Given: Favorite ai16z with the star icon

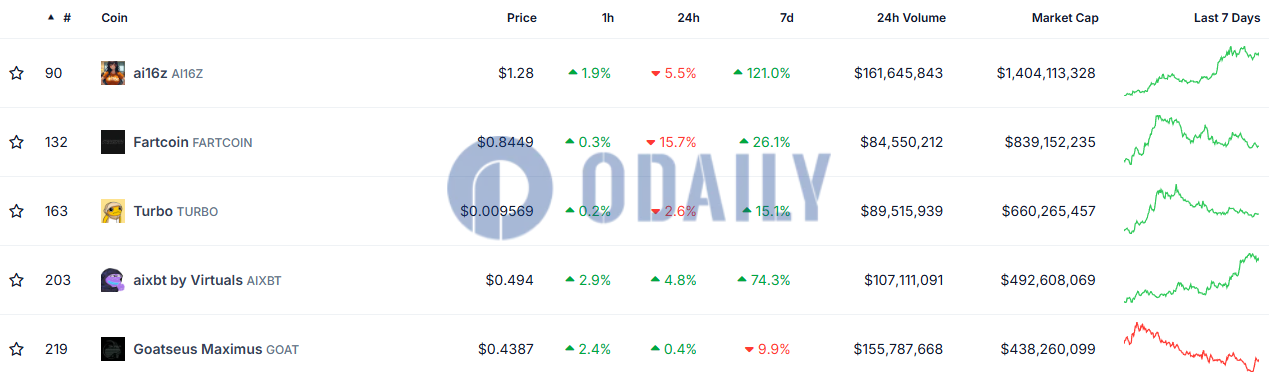Looking at the screenshot, I should click(16, 73).
